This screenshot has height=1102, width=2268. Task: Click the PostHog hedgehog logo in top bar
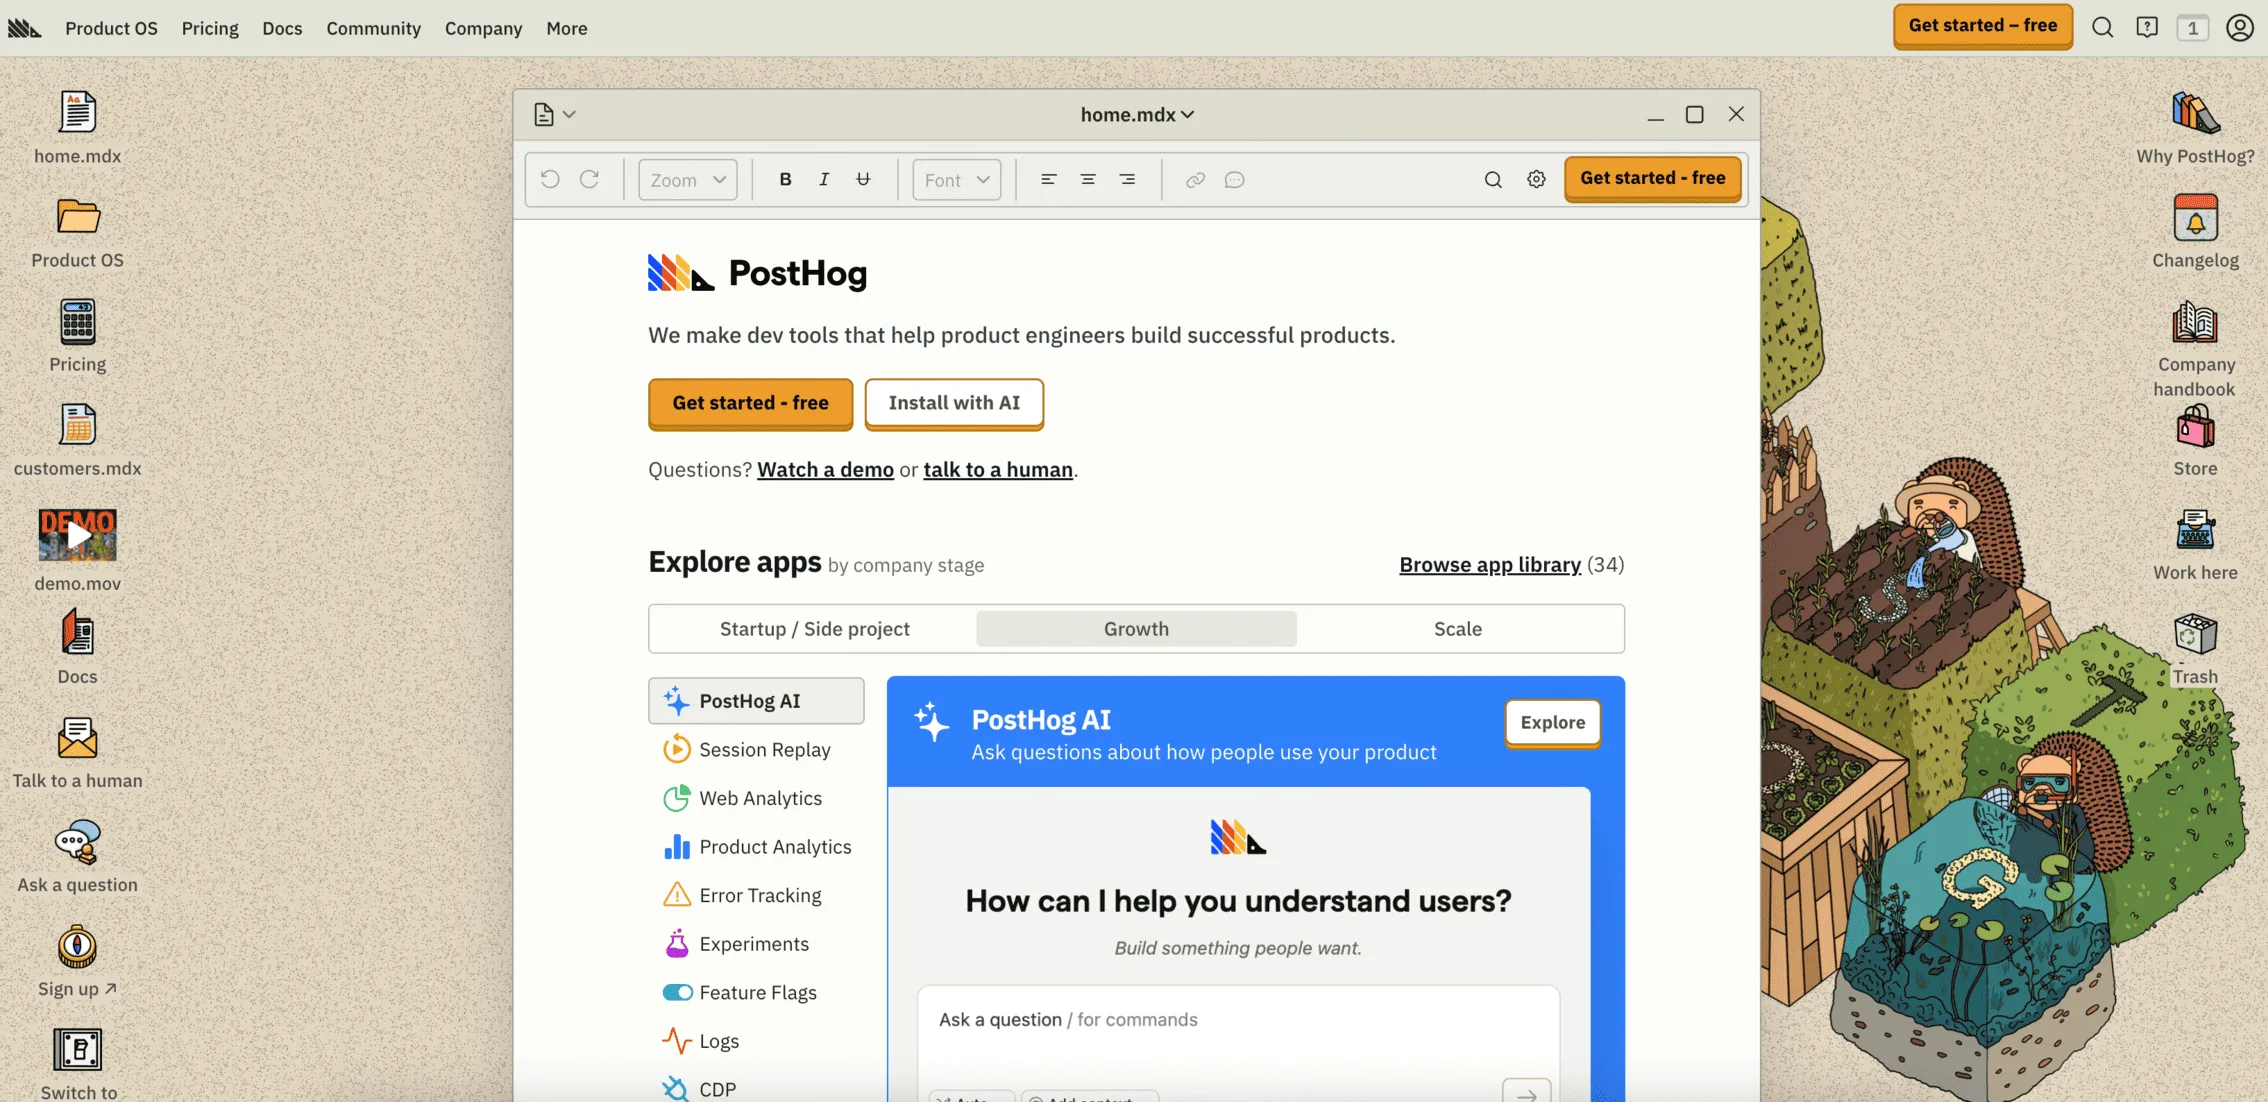[x=25, y=28]
